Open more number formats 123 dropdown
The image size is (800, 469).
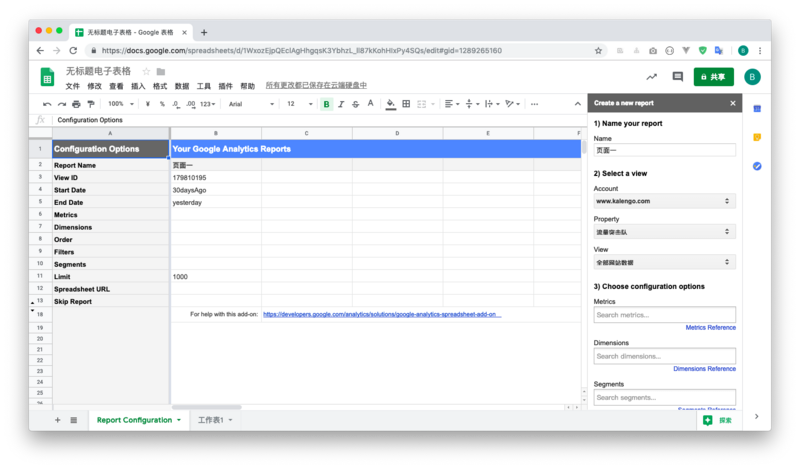pyautogui.click(x=208, y=104)
